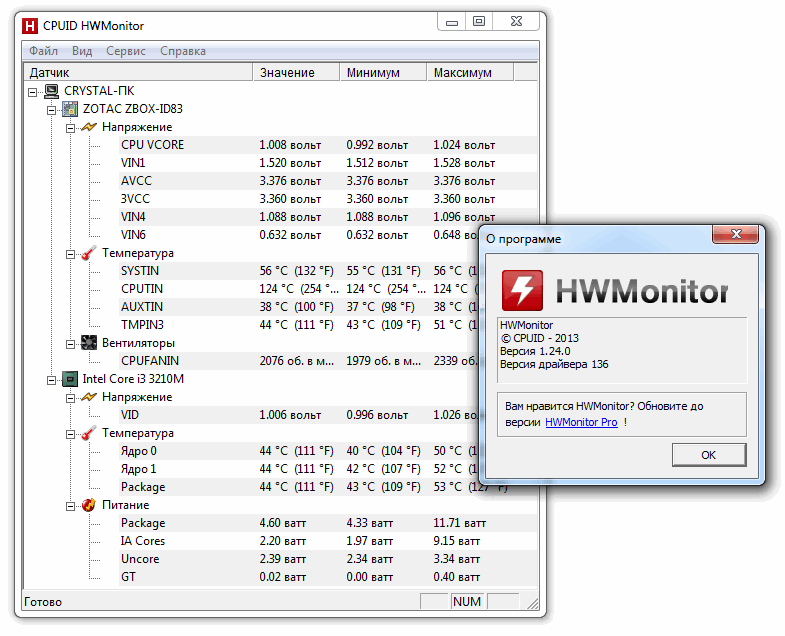Select the VIN4 voltage row
785x636 pixels.
pos(327,217)
